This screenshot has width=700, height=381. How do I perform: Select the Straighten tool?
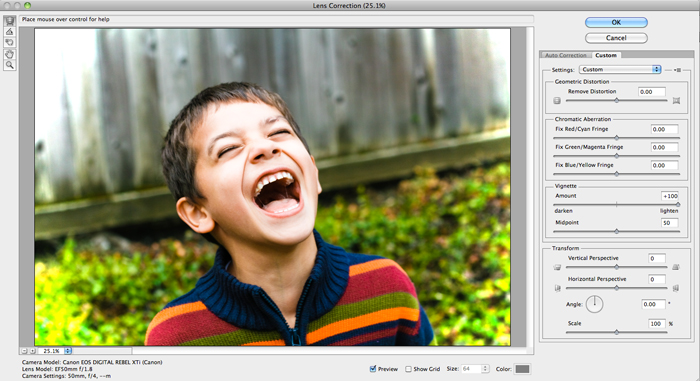point(9,32)
